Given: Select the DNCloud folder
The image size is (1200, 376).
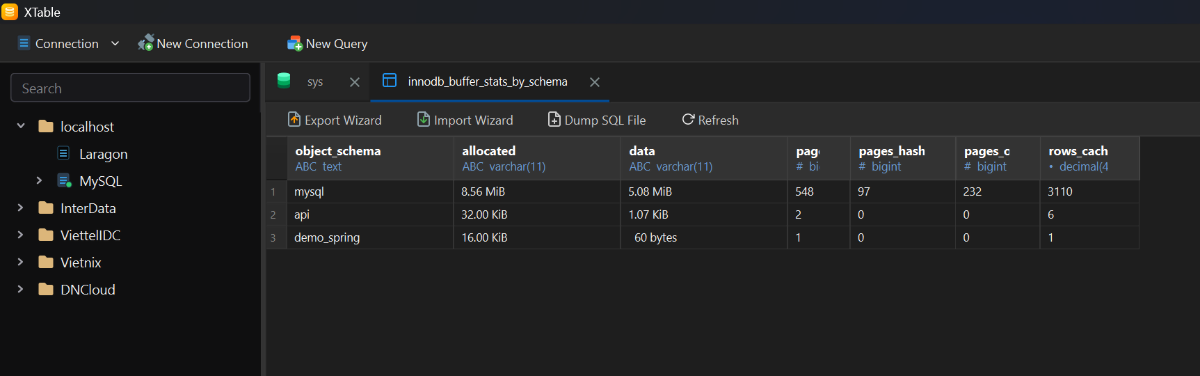Looking at the screenshot, I should [88, 289].
